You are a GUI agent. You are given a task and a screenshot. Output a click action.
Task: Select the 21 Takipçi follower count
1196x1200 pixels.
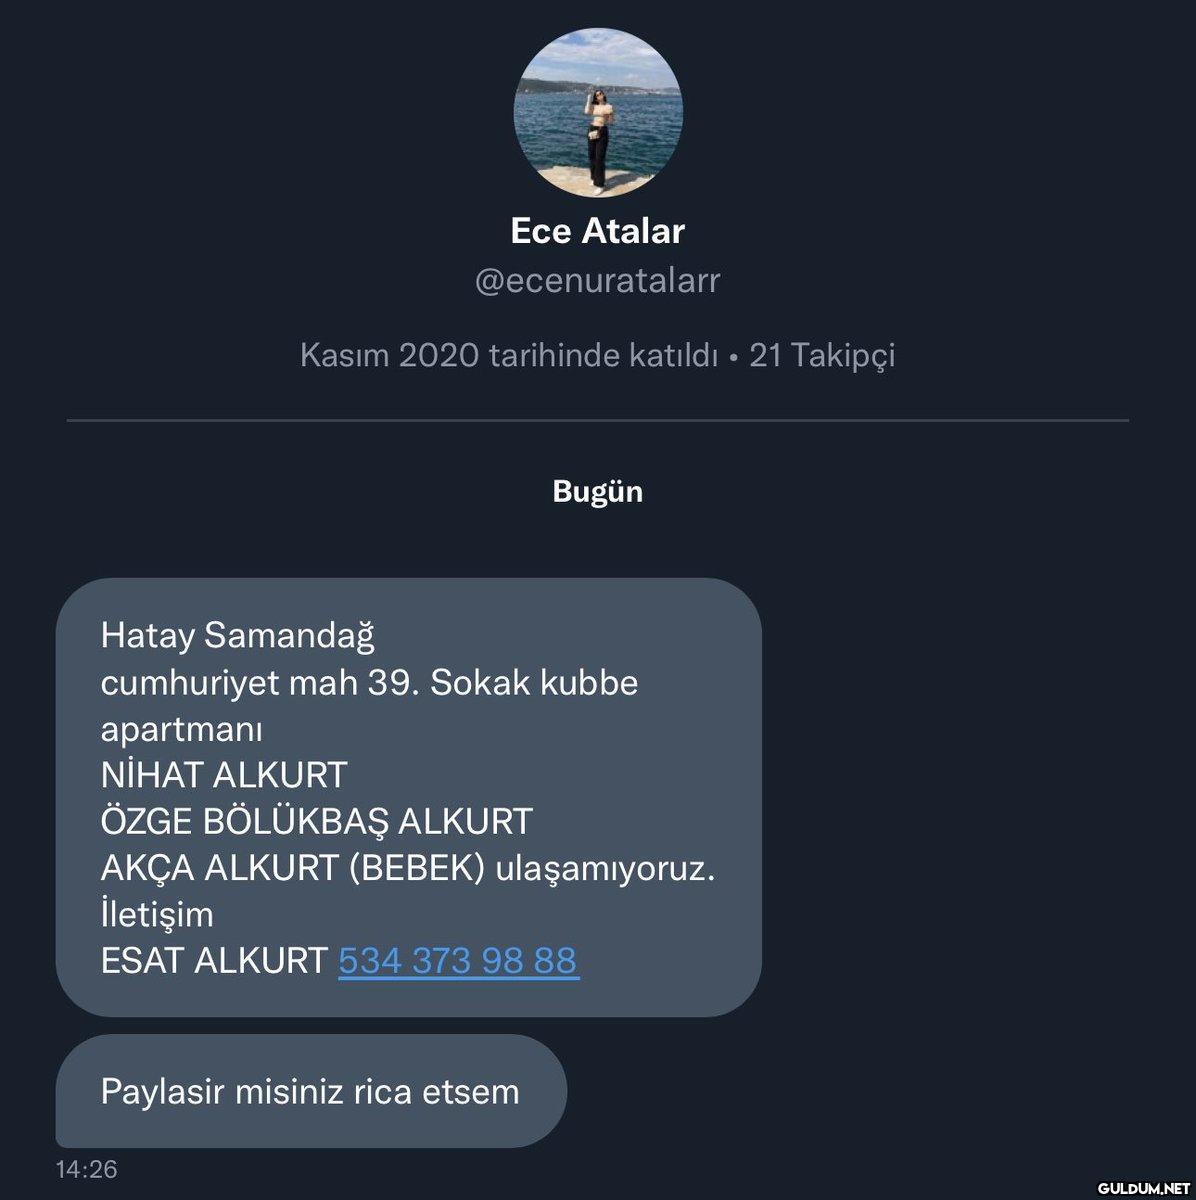[x=822, y=355]
